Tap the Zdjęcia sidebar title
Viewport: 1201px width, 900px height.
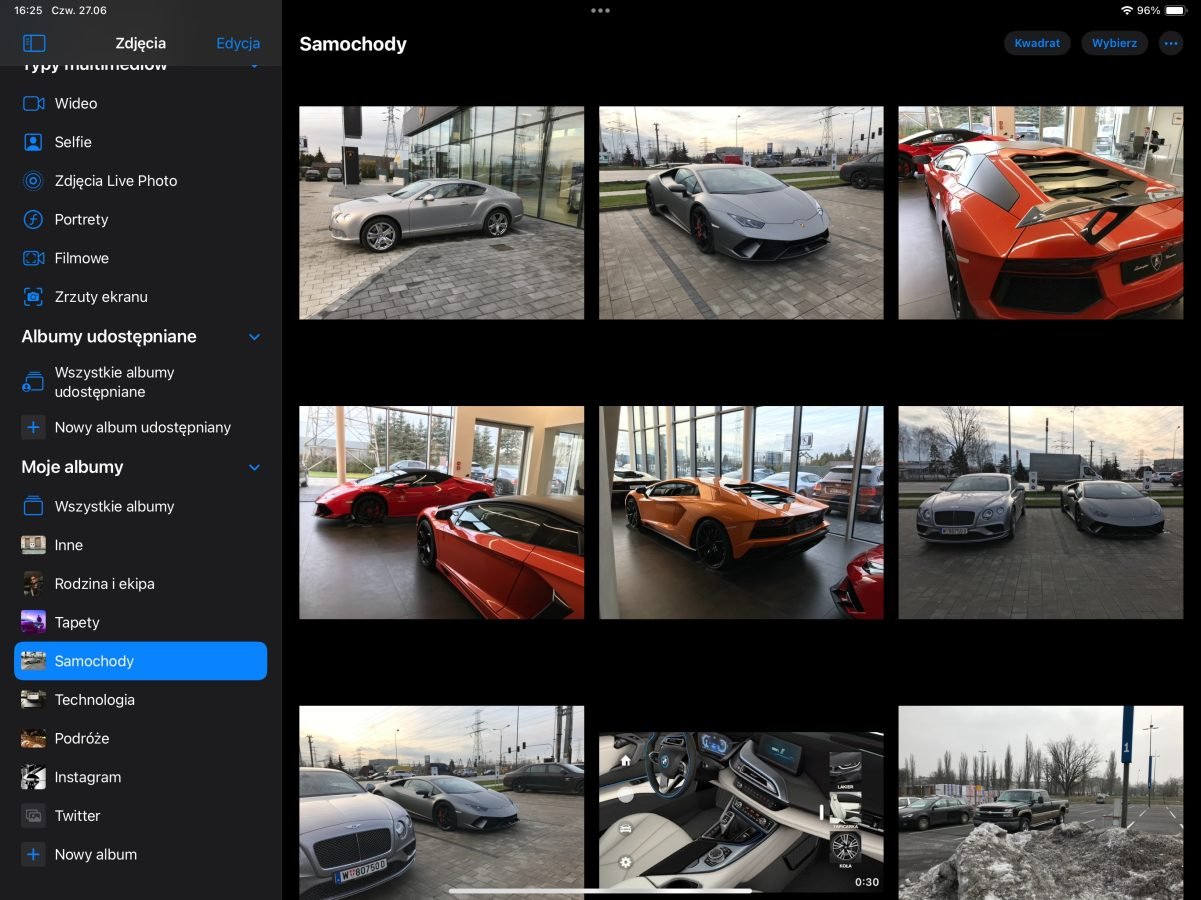pyautogui.click(x=141, y=43)
